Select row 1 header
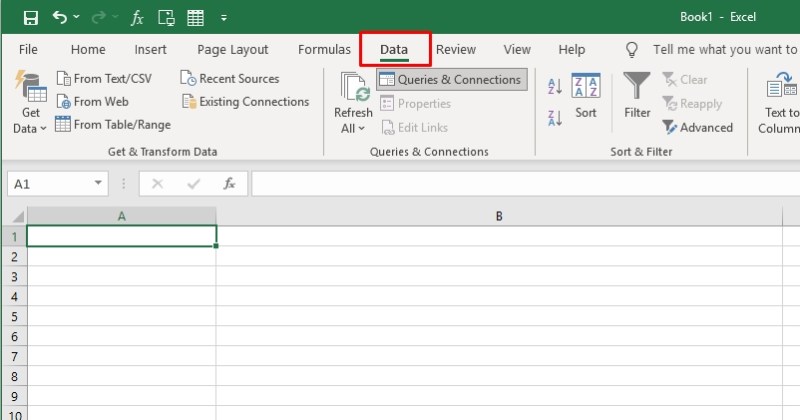The width and height of the screenshot is (800, 420). [x=14, y=236]
